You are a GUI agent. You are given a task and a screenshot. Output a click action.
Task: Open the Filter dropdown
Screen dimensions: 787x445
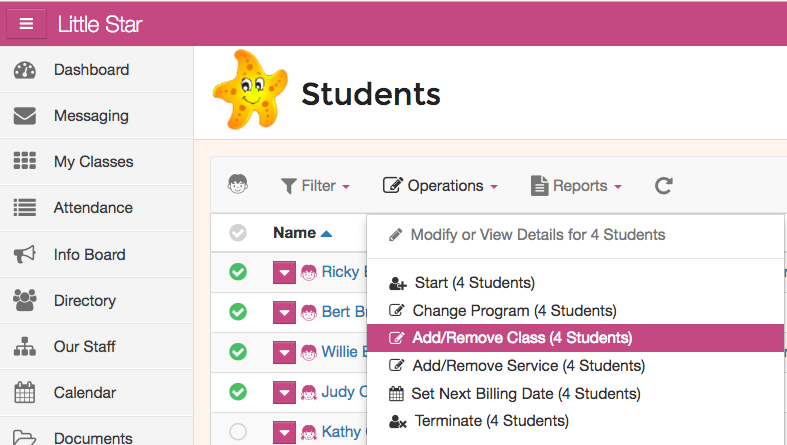(316, 186)
